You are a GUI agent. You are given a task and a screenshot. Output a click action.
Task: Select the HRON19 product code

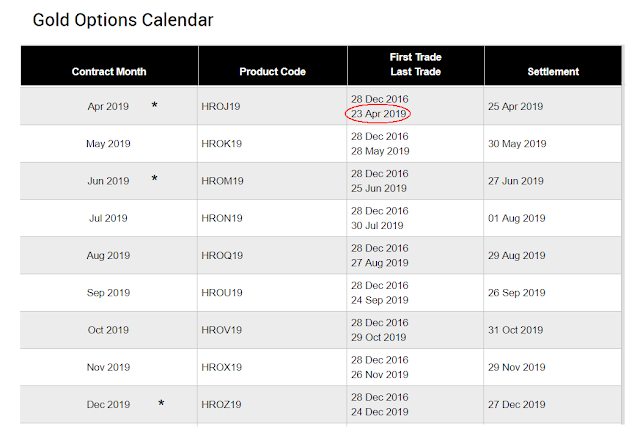pyautogui.click(x=220, y=218)
